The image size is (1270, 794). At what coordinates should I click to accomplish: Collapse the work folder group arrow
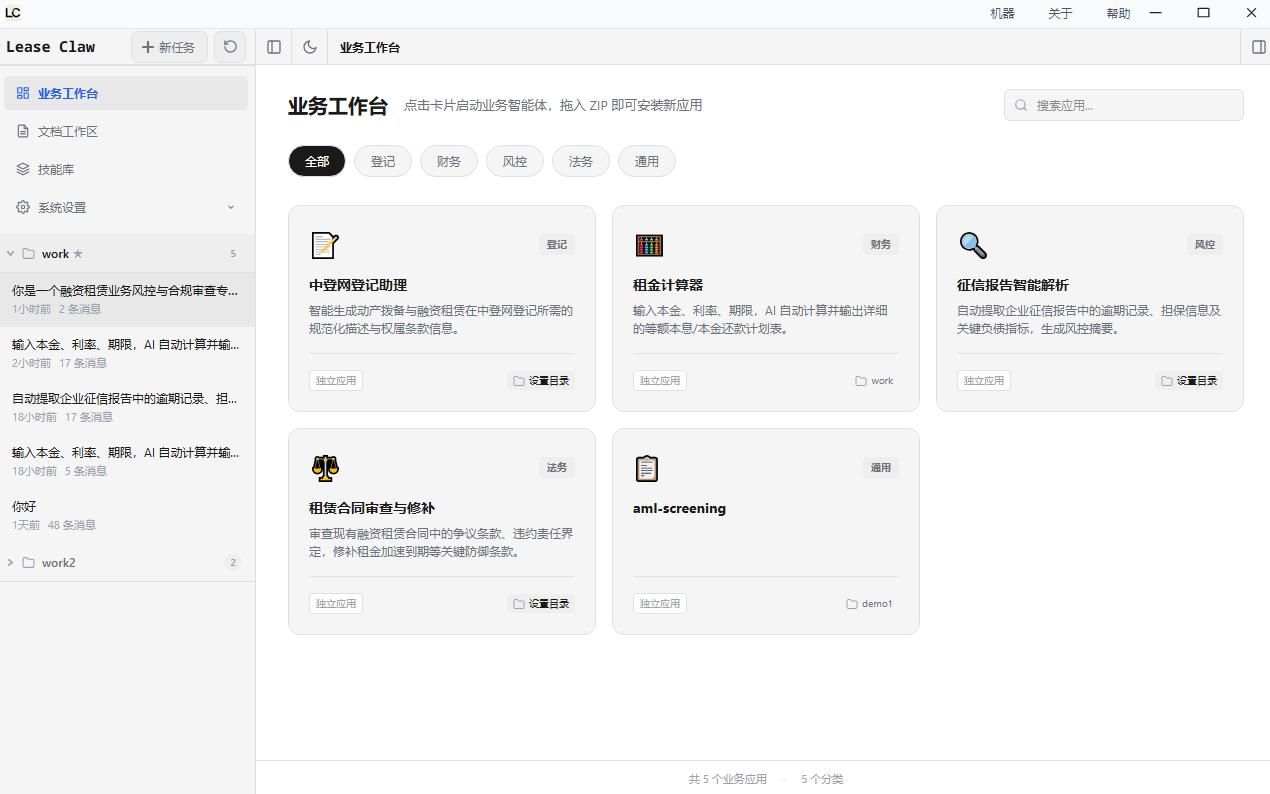(10, 254)
